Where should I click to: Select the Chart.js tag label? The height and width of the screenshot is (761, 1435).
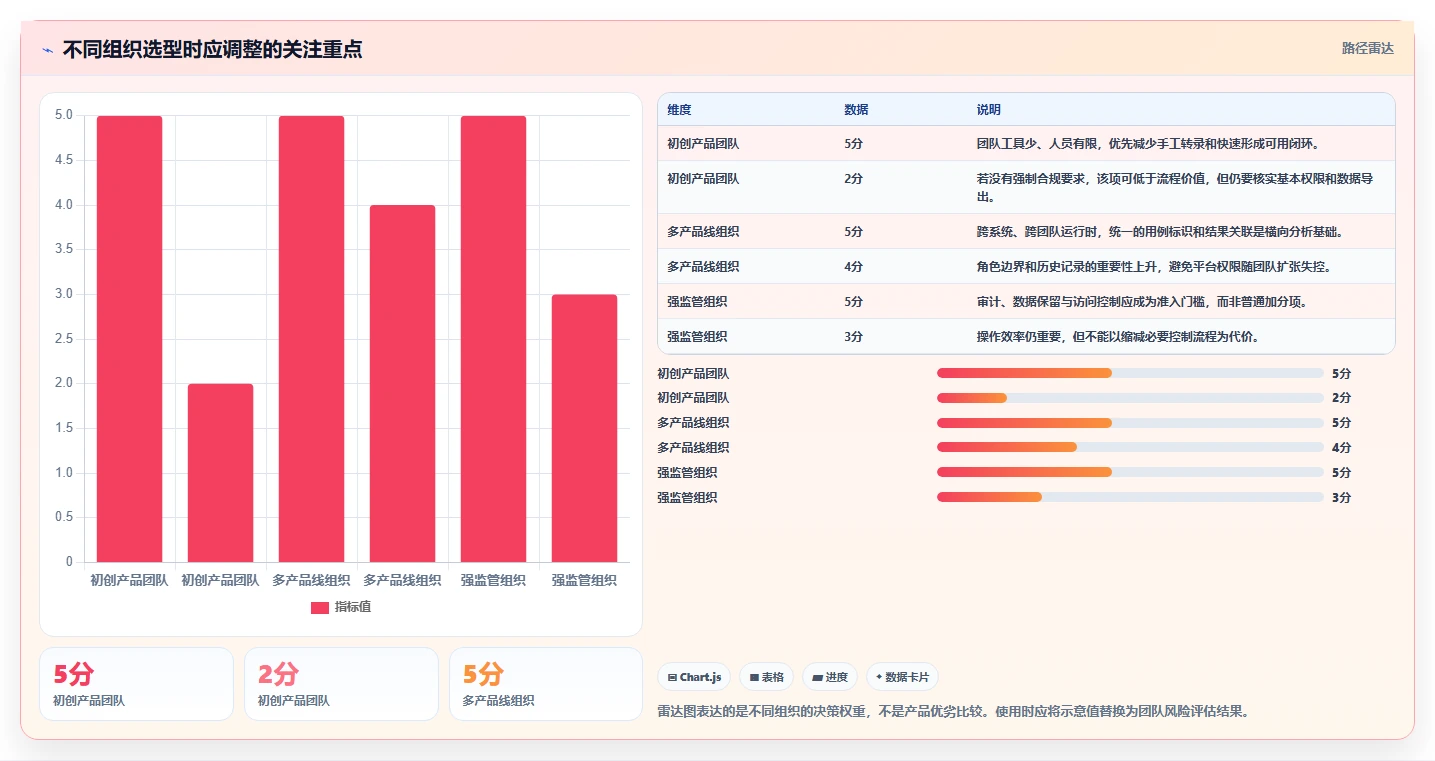coord(700,677)
